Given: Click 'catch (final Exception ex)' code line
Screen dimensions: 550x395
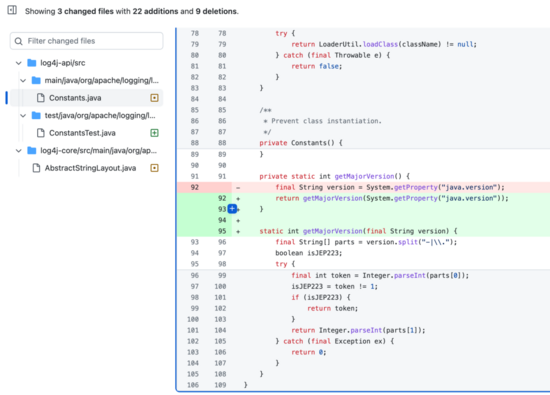Looking at the screenshot, I should [x=334, y=341].
